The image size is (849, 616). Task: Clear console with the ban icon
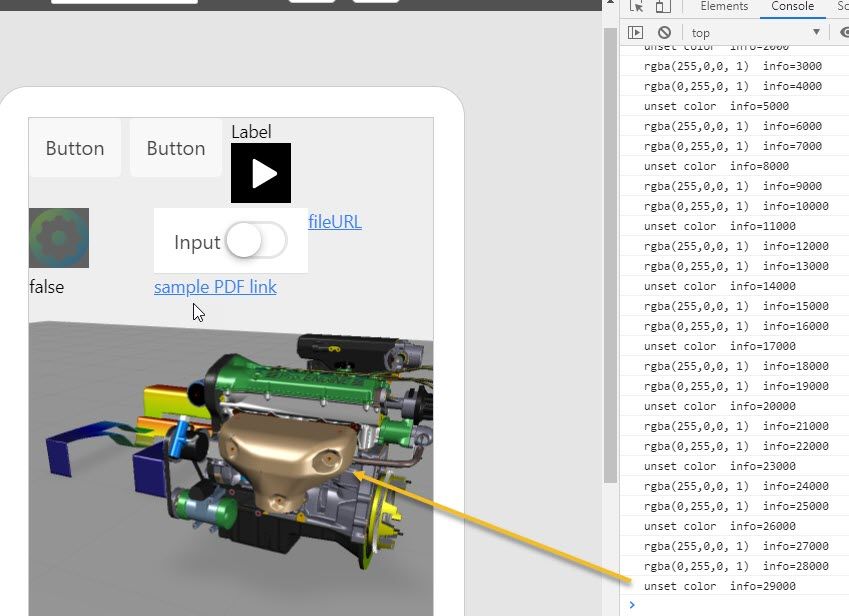[664, 32]
